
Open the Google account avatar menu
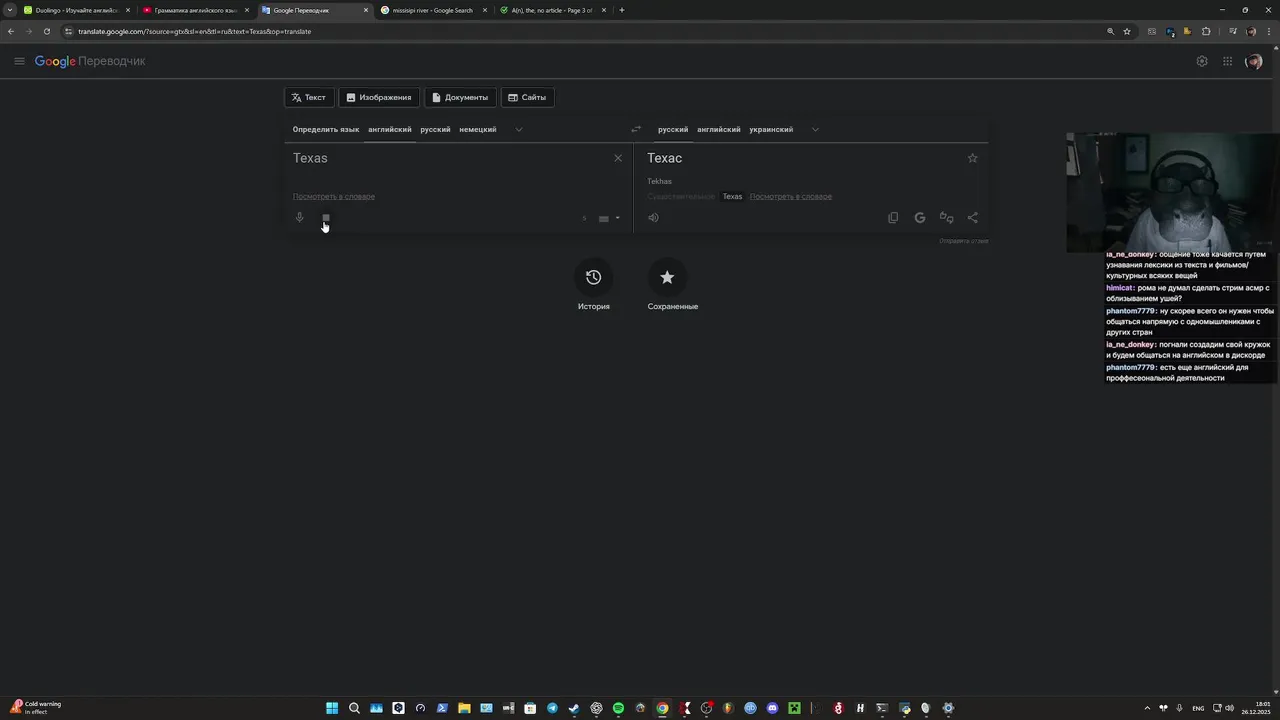(x=1254, y=61)
